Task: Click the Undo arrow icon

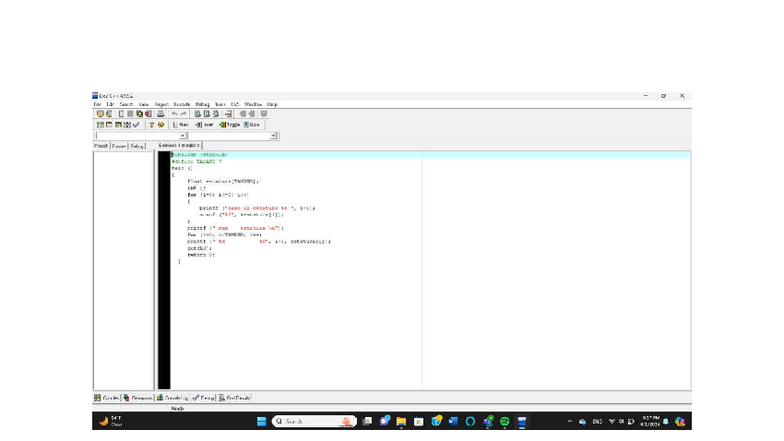Action: (174, 114)
